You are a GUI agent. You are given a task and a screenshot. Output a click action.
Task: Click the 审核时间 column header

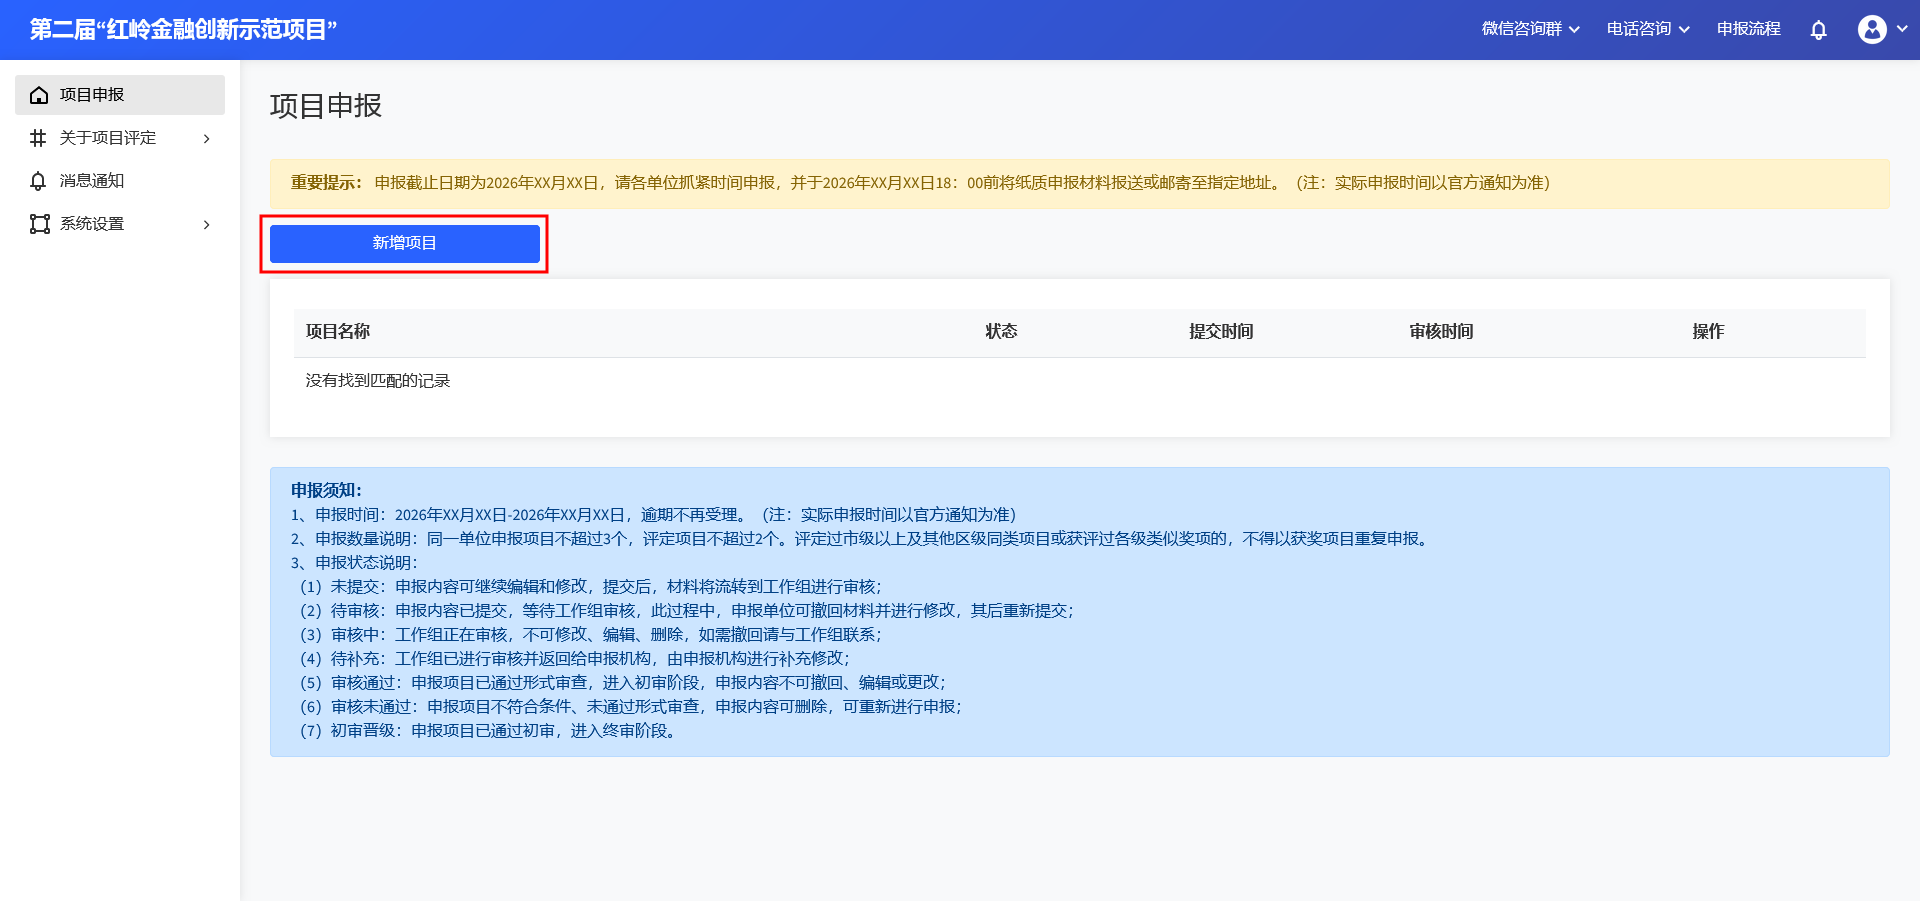coord(1440,332)
